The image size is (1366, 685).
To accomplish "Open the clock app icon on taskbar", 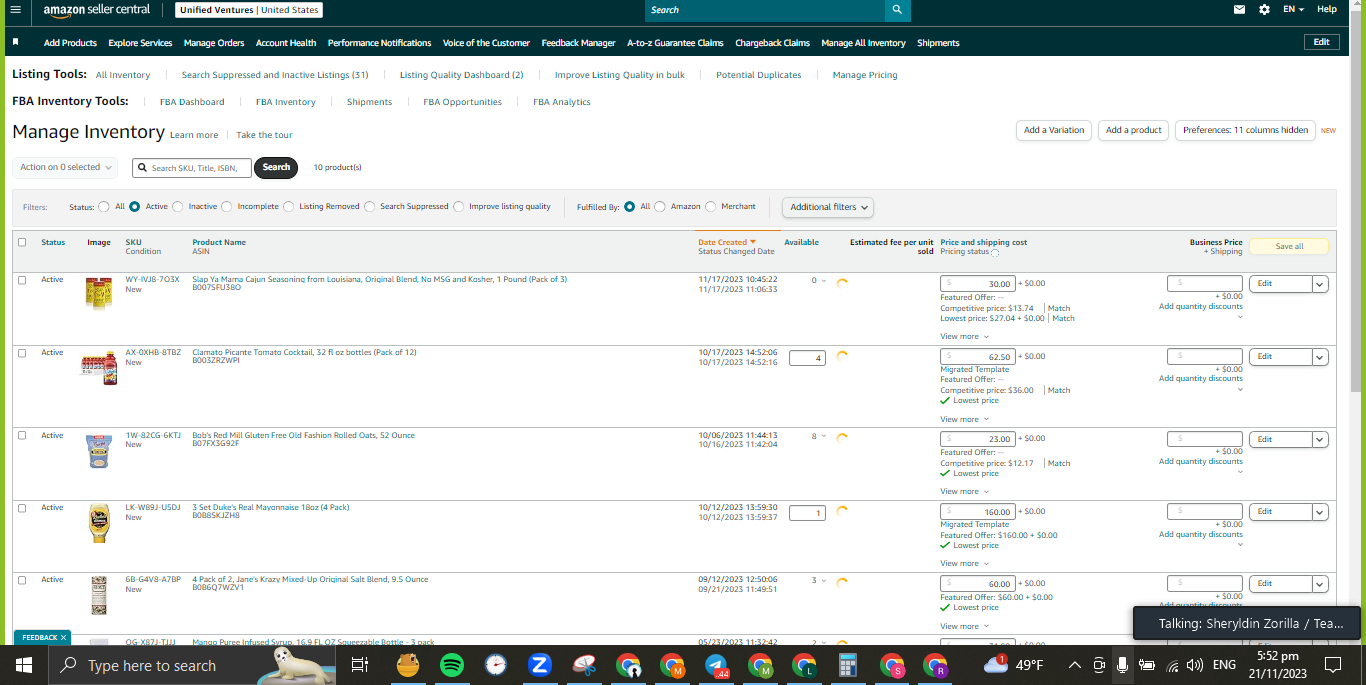I will point(496,665).
